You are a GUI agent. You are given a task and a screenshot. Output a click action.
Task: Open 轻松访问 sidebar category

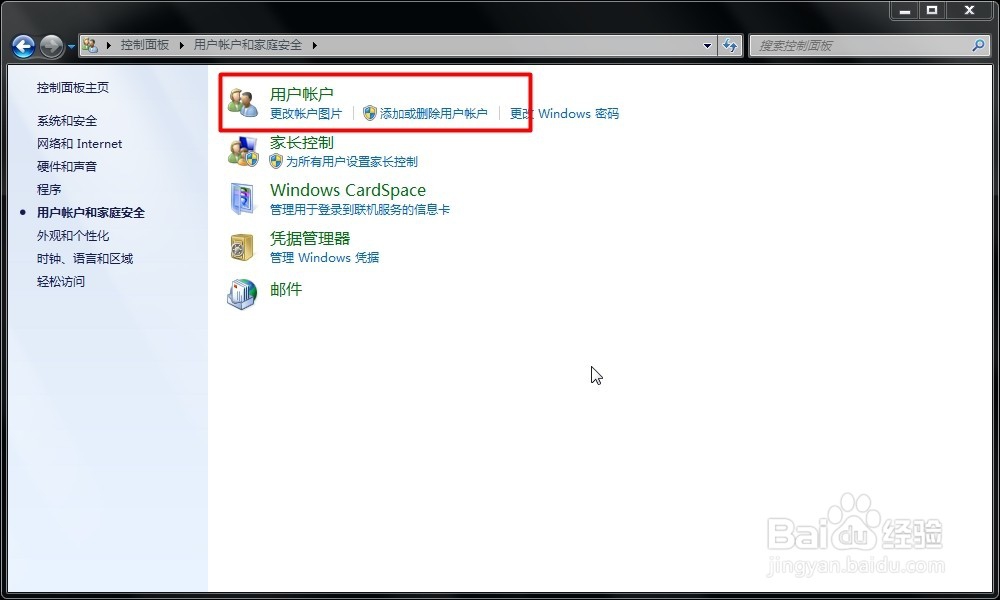point(61,281)
